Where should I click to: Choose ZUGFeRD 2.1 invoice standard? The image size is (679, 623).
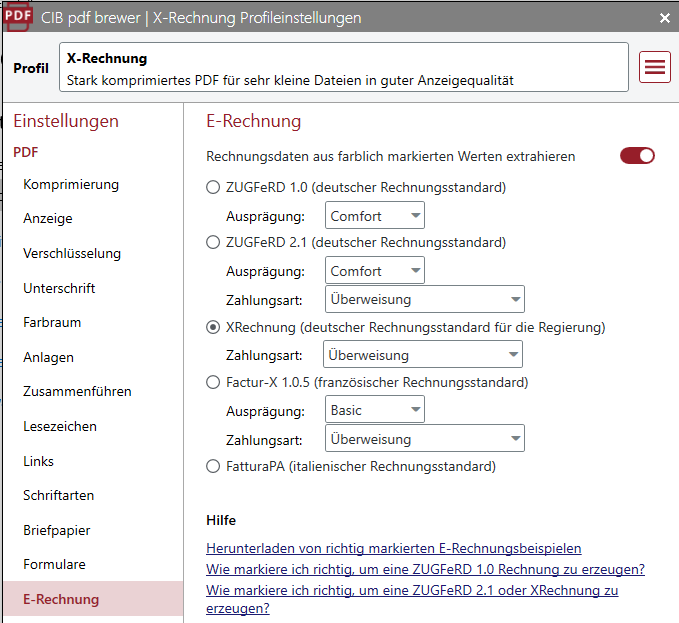click(x=213, y=242)
